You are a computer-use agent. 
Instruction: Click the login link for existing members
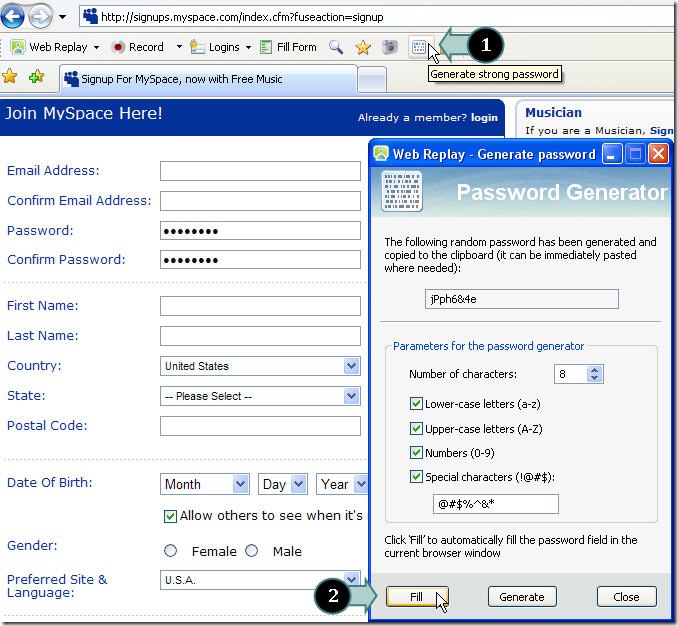pyautogui.click(x=484, y=117)
